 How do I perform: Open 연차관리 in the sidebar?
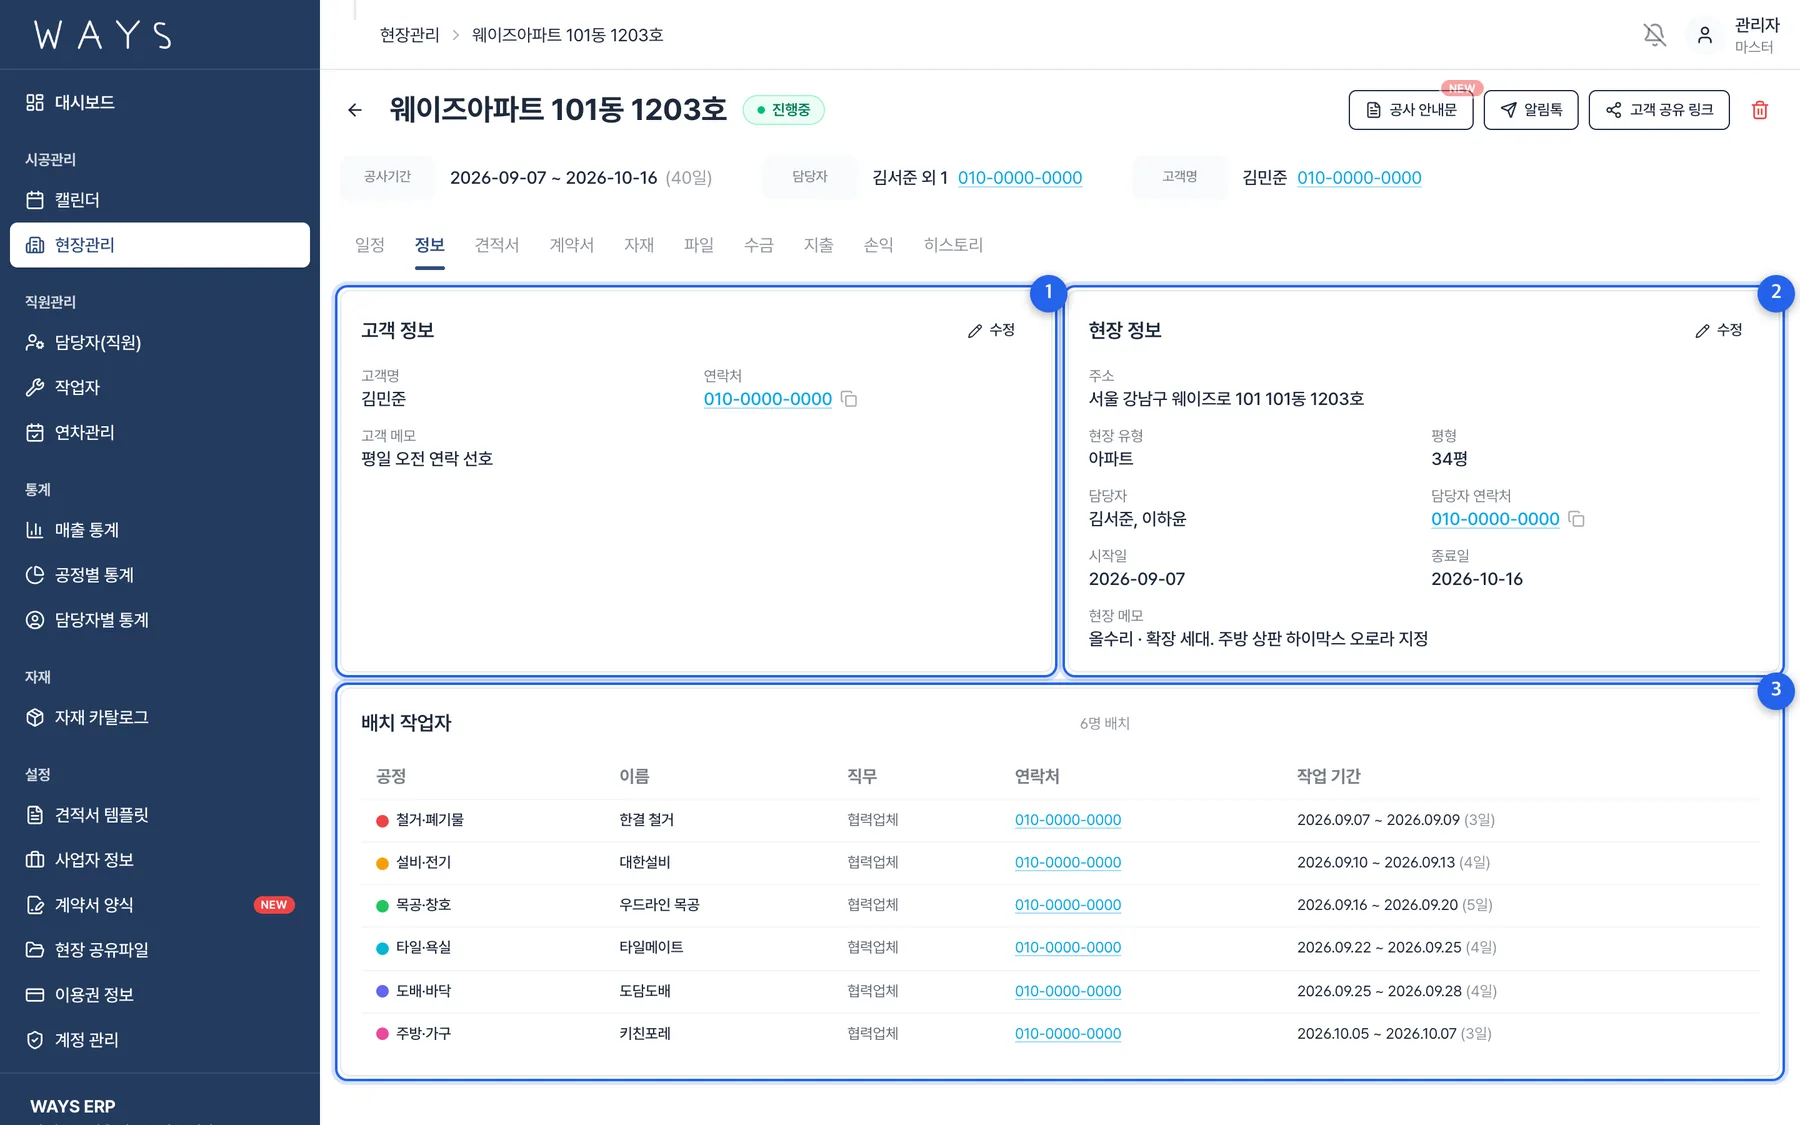click(x=160, y=432)
